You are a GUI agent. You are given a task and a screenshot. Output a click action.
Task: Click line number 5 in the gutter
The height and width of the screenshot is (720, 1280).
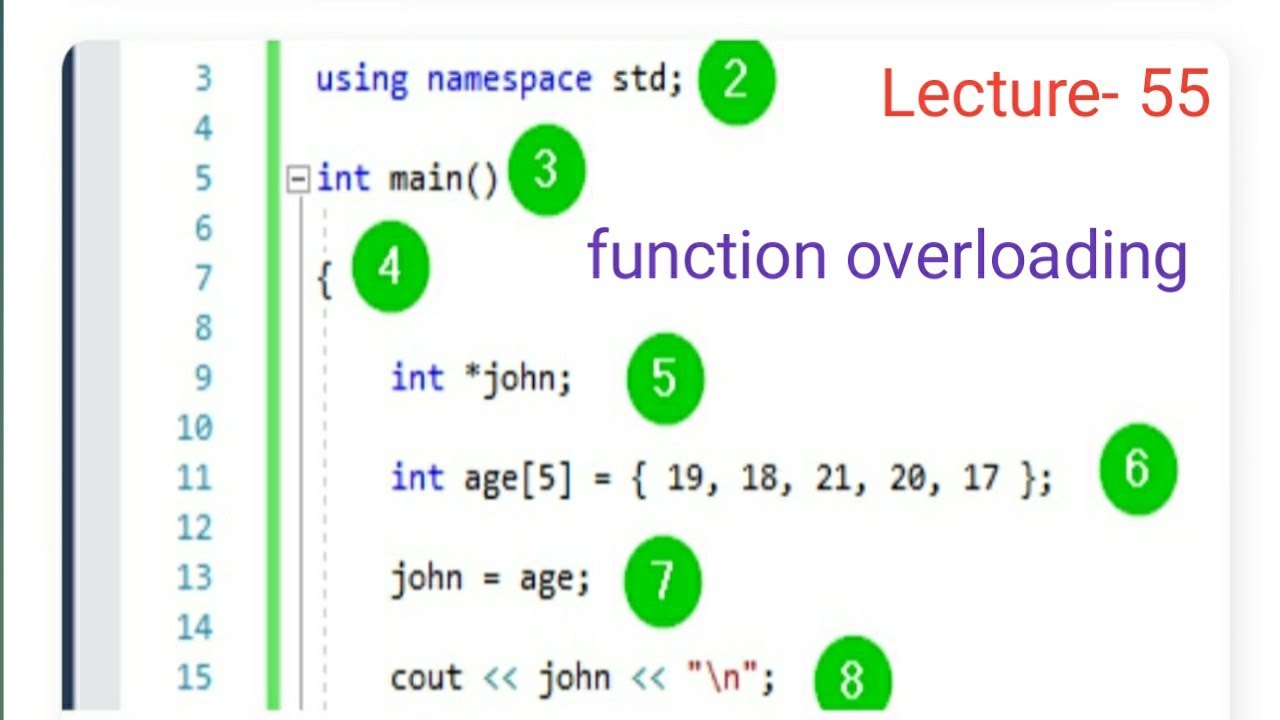203,179
